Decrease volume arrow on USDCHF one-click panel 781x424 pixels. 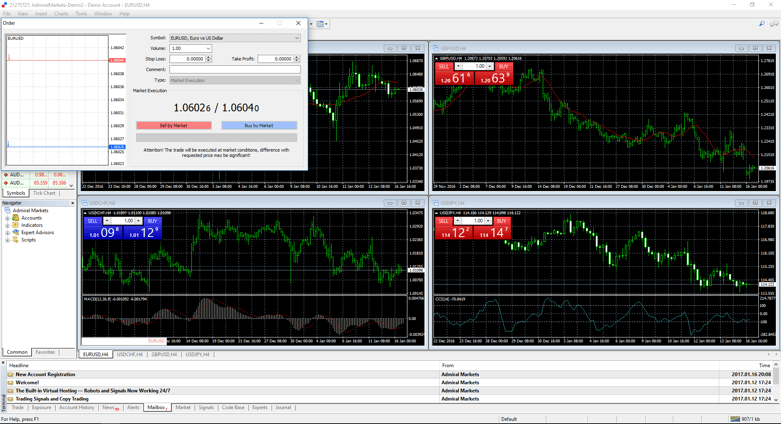coord(107,221)
